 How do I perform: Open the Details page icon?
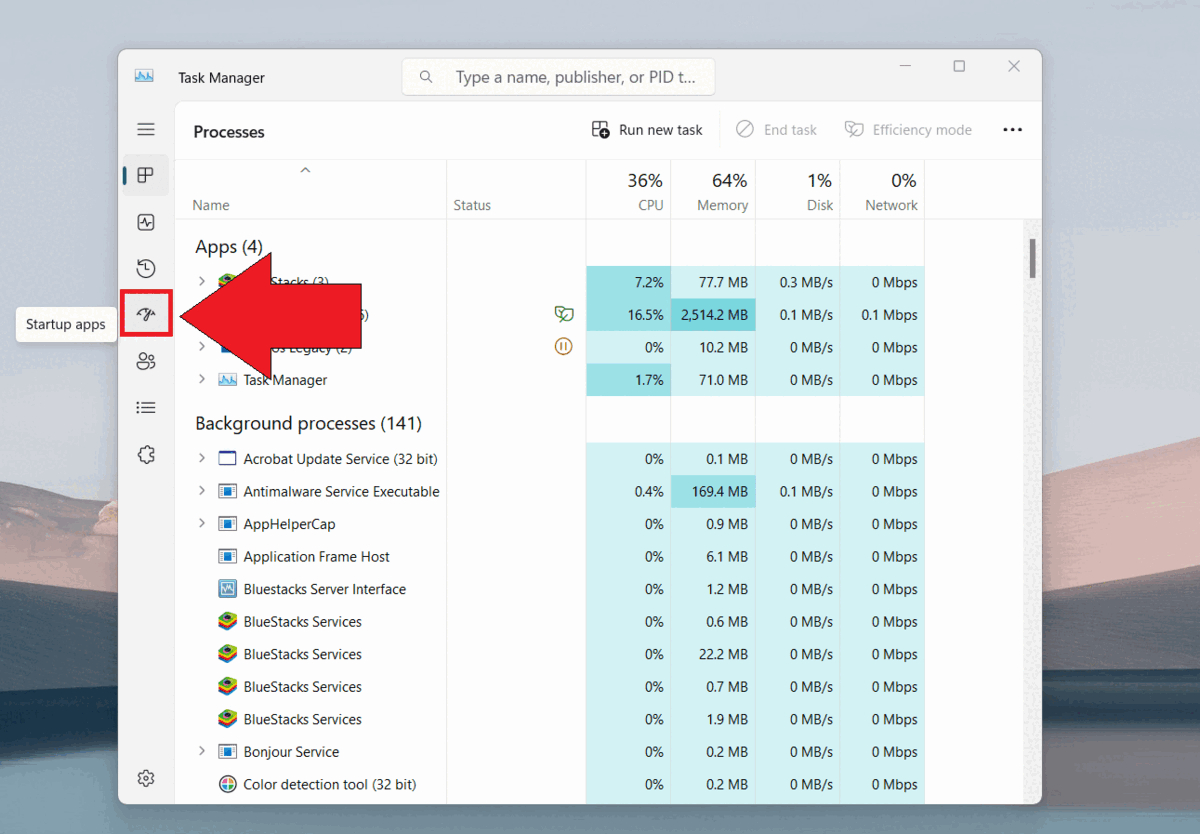point(146,407)
